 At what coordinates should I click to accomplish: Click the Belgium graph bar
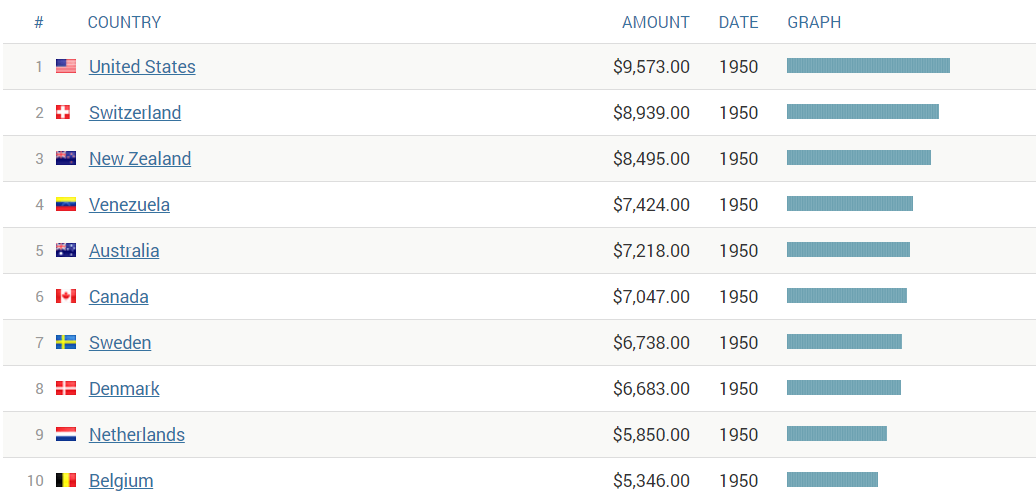click(832, 479)
